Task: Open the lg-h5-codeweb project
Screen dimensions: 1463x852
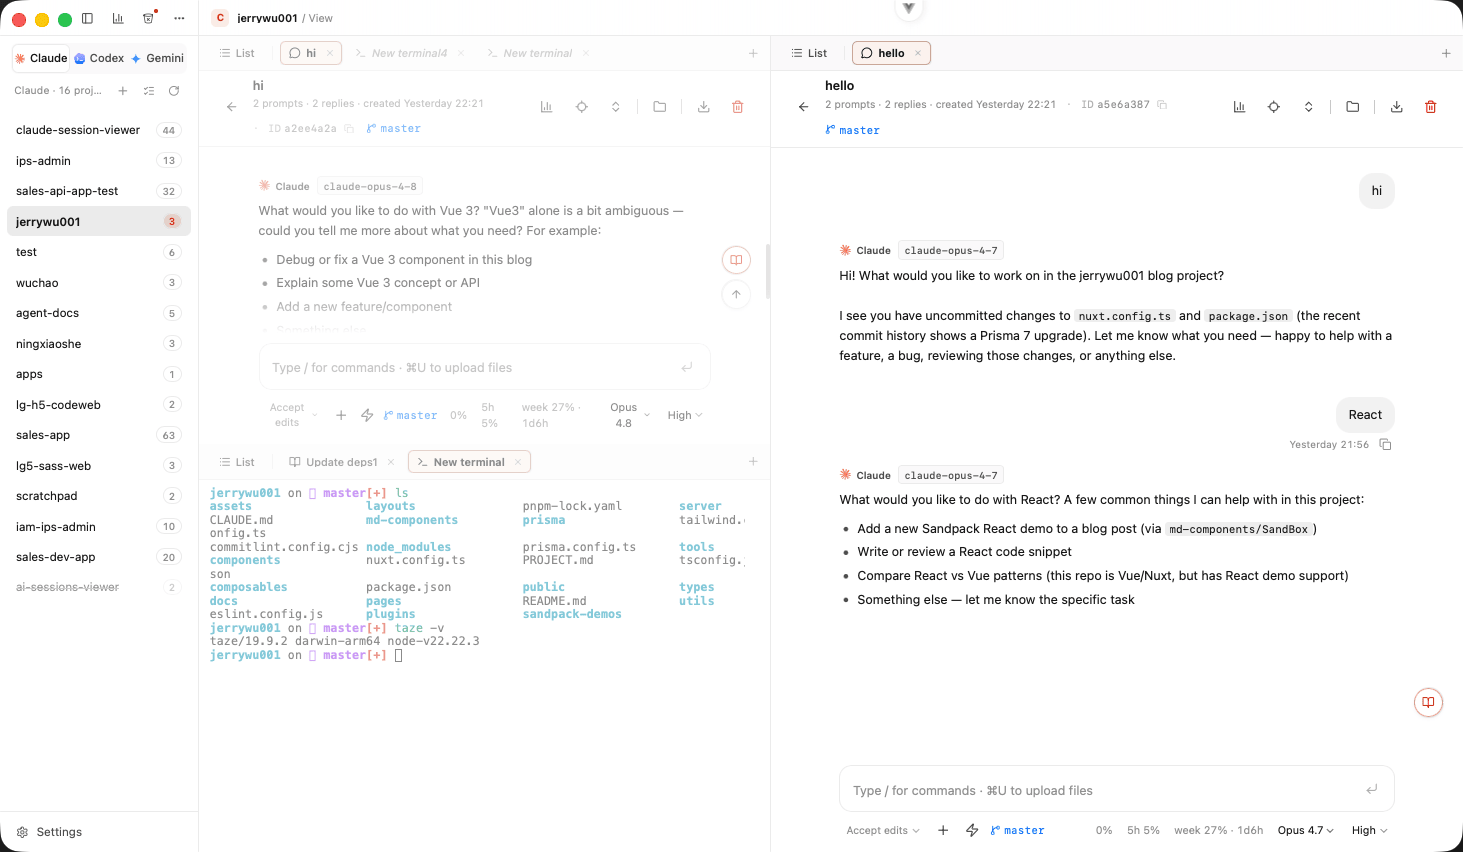Action: click(x=98, y=405)
